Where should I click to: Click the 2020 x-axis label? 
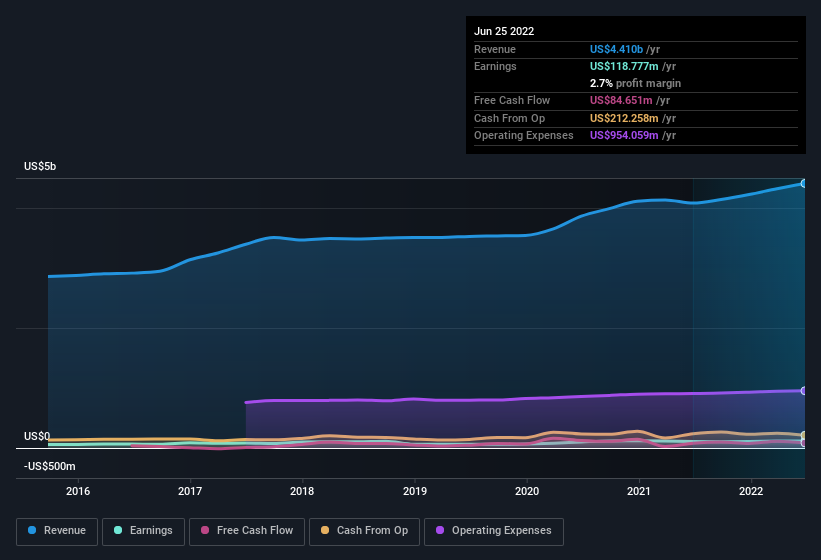[x=527, y=491]
